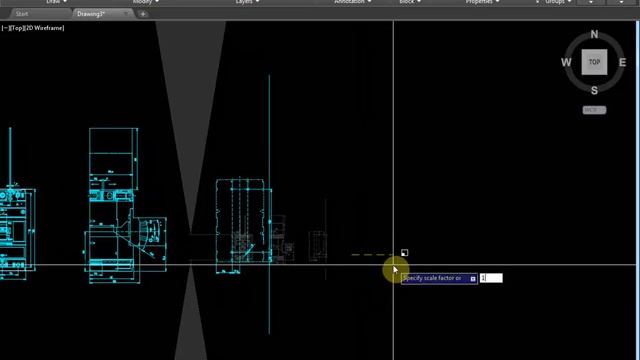
Task: Rotate view to South on ViewCube compass
Action: pos(594,91)
